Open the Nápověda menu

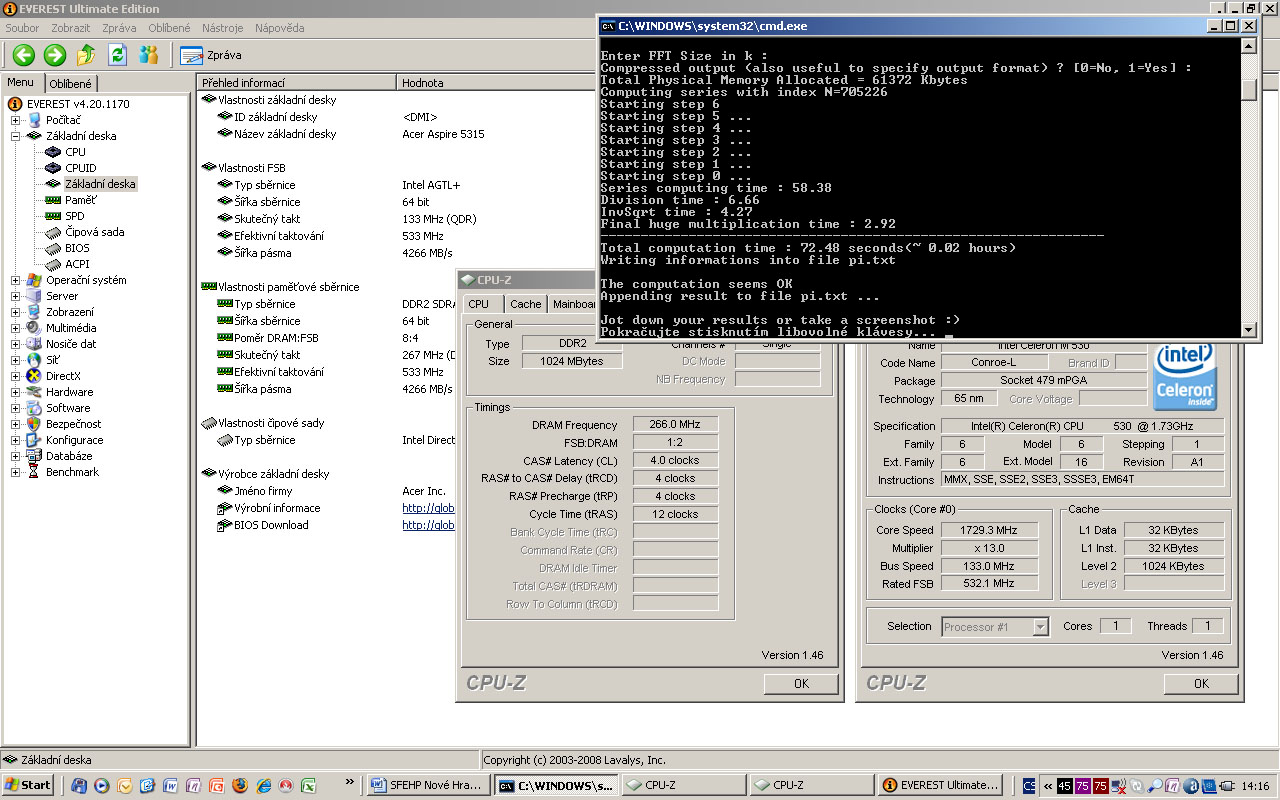280,28
